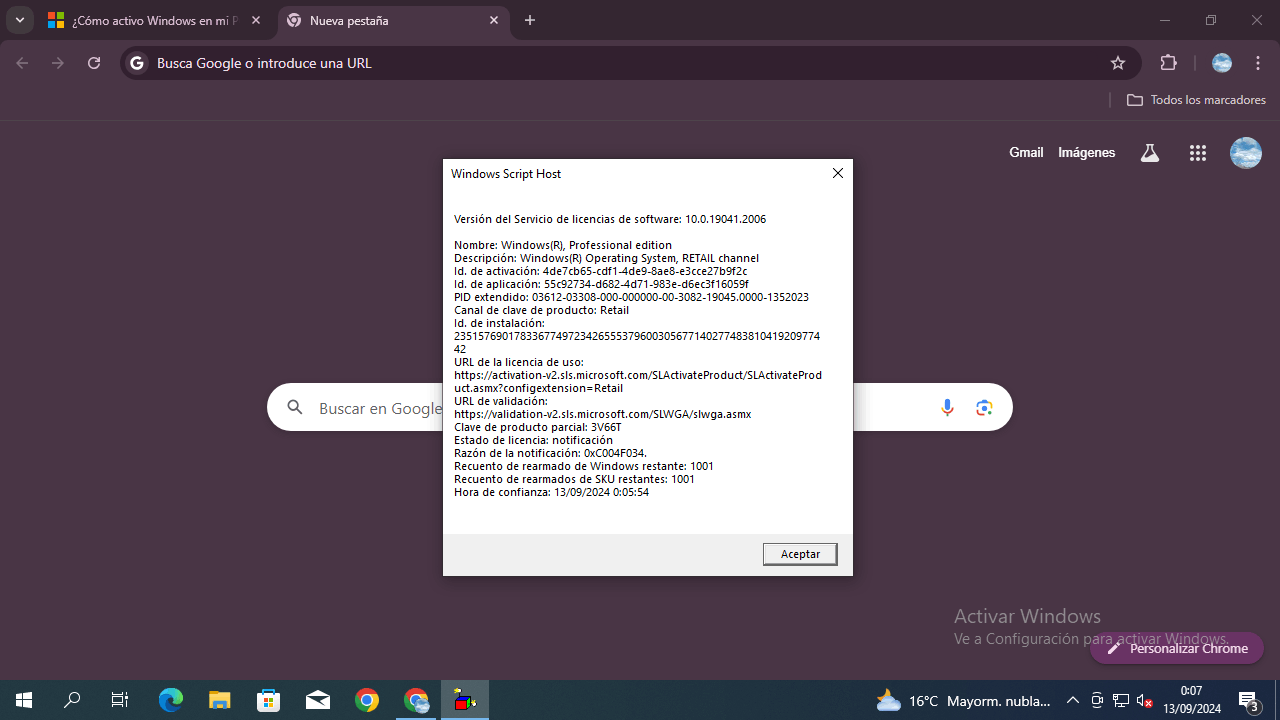The image size is (1280, 720).
Task: Bookmark this page with the star icon
Action: point(1118,63)
